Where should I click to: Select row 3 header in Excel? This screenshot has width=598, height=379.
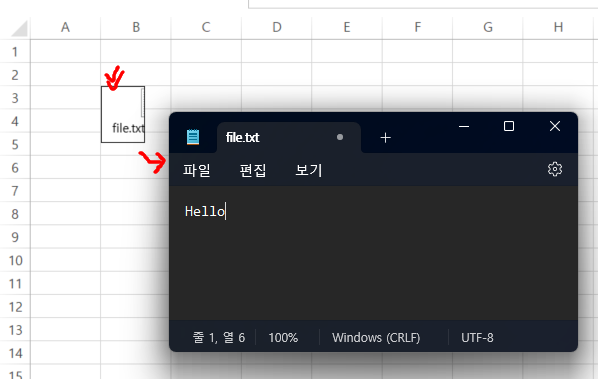(x=15, y=98)
